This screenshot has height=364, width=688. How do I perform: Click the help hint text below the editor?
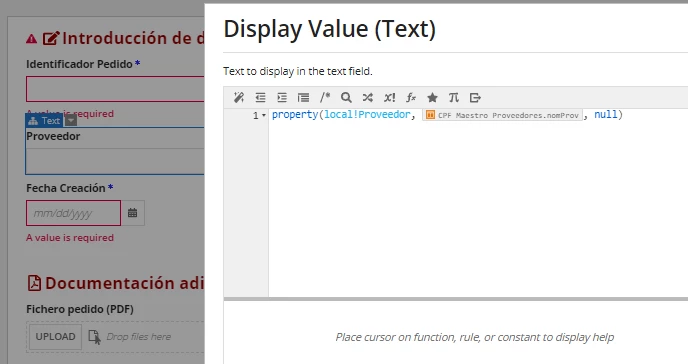click(x=475, y=337)
